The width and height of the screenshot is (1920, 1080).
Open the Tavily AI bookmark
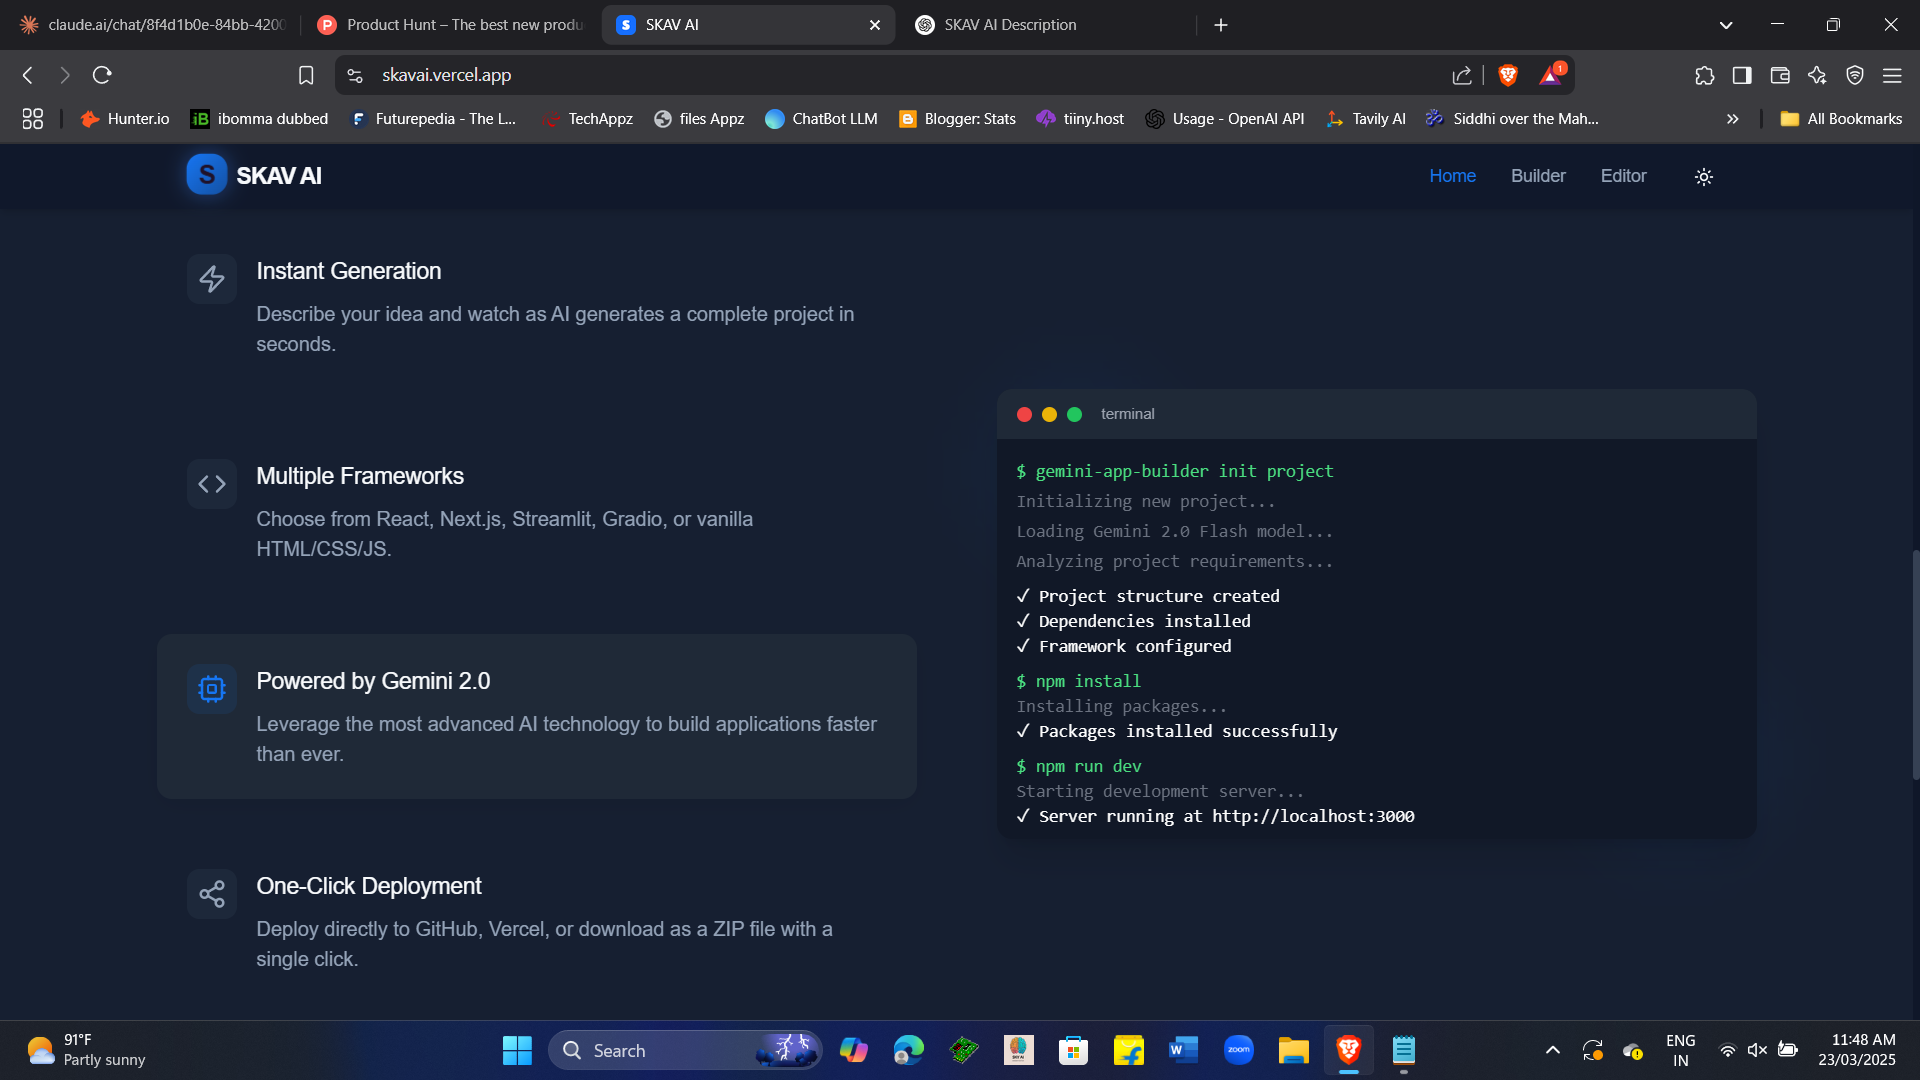1365,119
